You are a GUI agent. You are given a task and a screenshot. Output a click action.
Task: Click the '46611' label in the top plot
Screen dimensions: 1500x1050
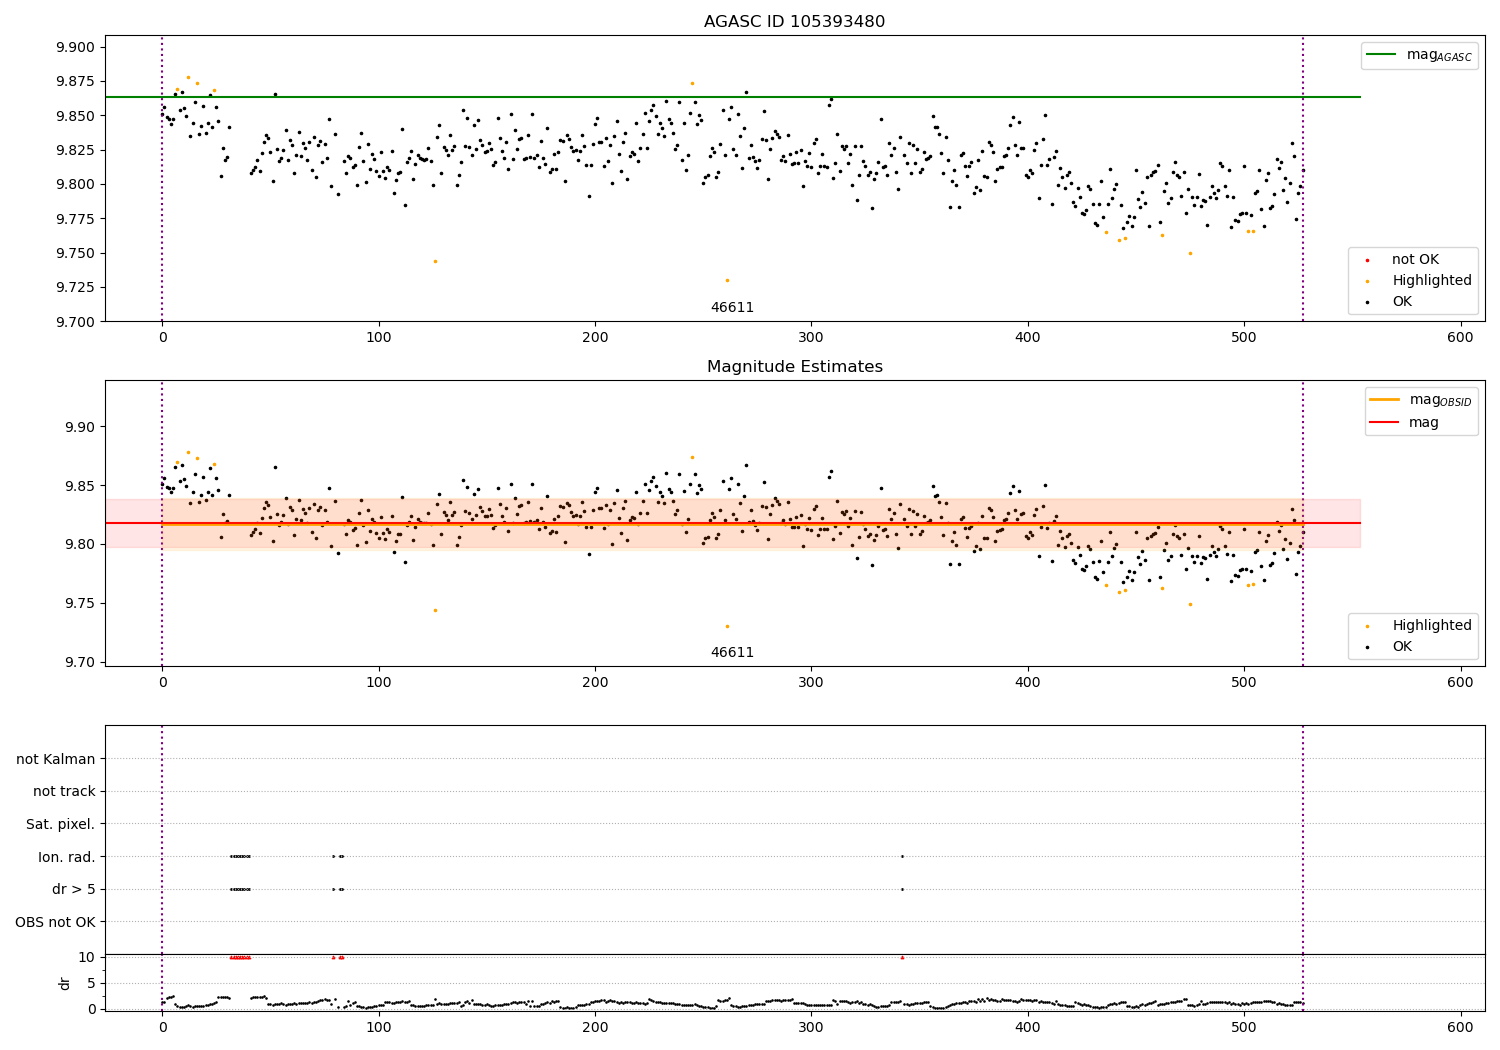click(x=732, y=308)
